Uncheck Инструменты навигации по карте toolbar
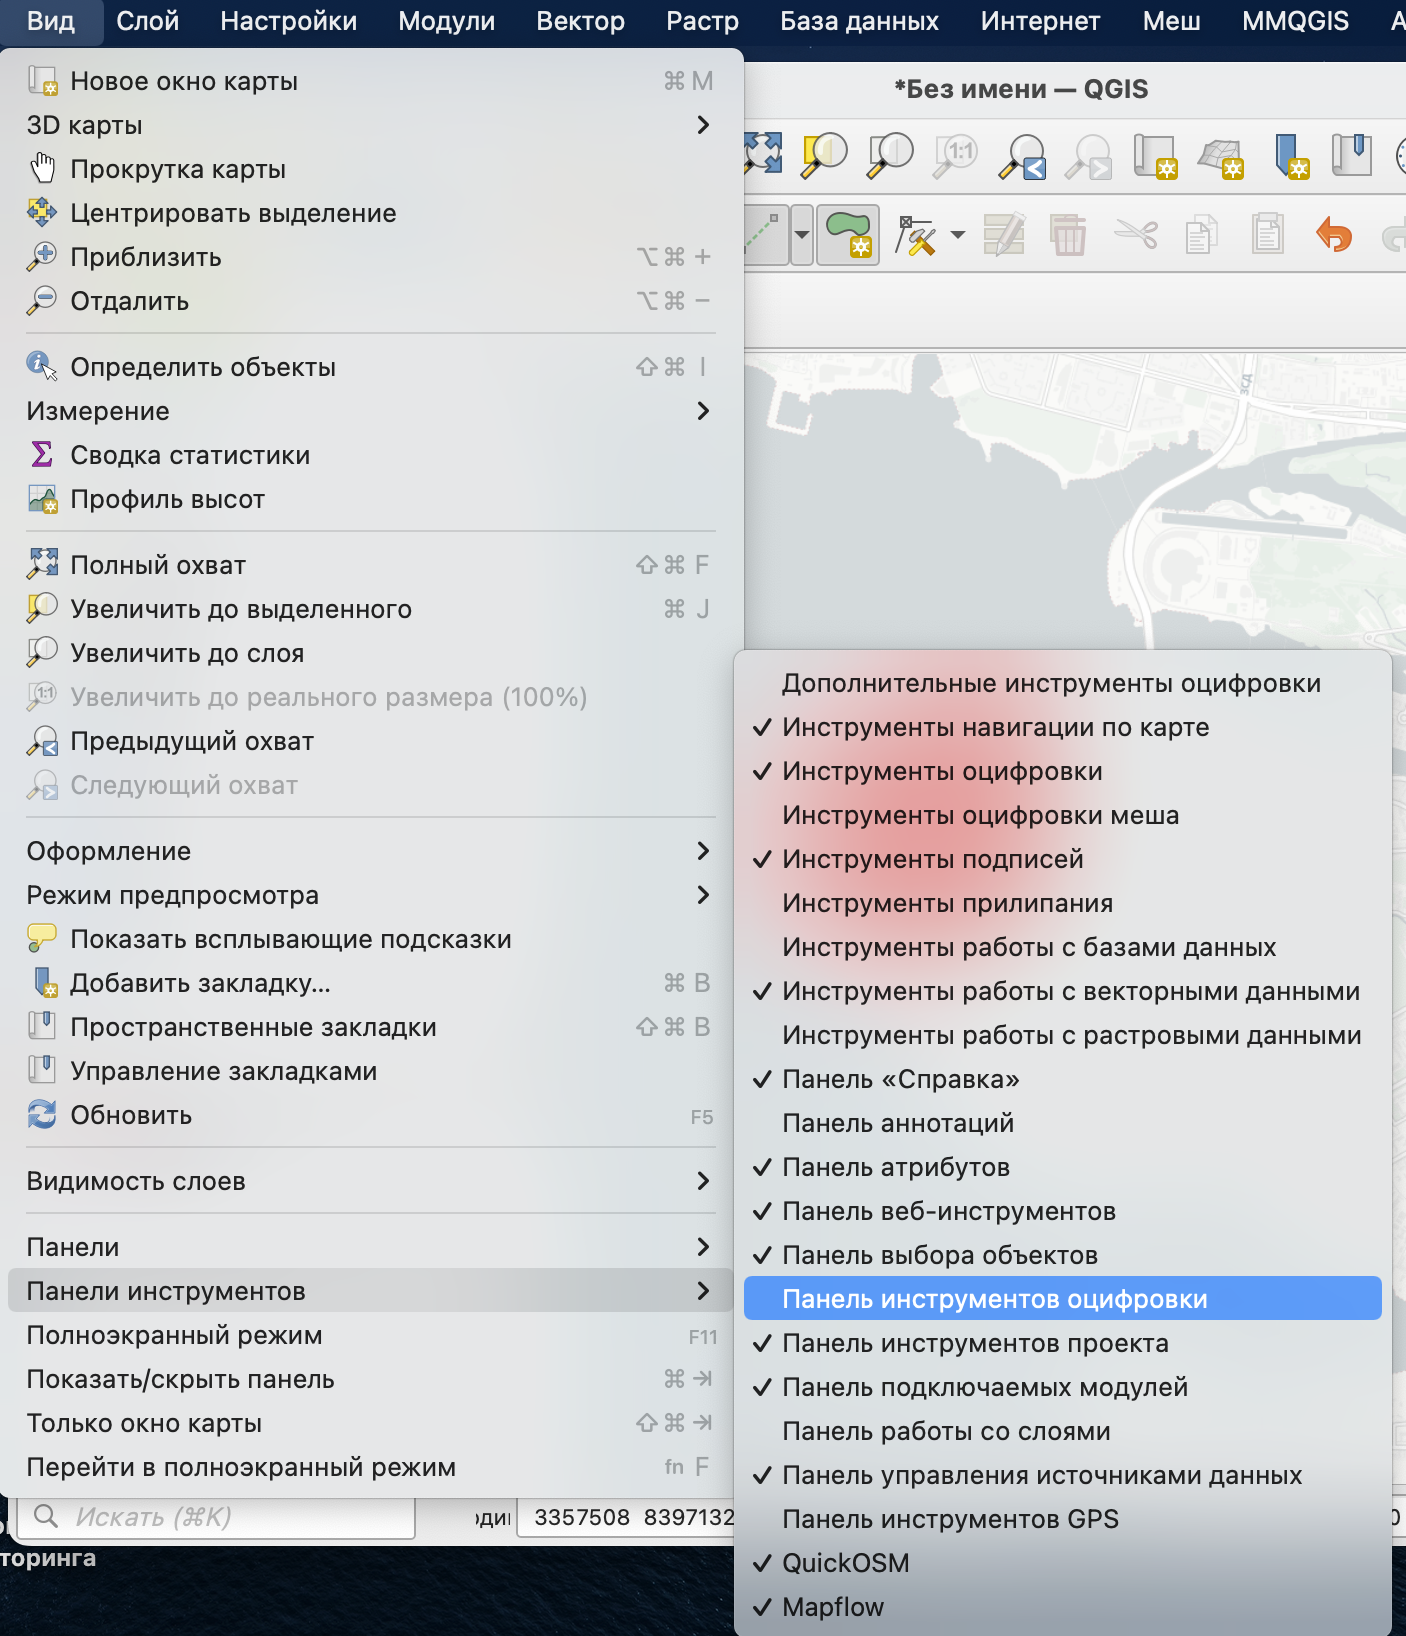 pyautogui.click(x=995, y=727)
